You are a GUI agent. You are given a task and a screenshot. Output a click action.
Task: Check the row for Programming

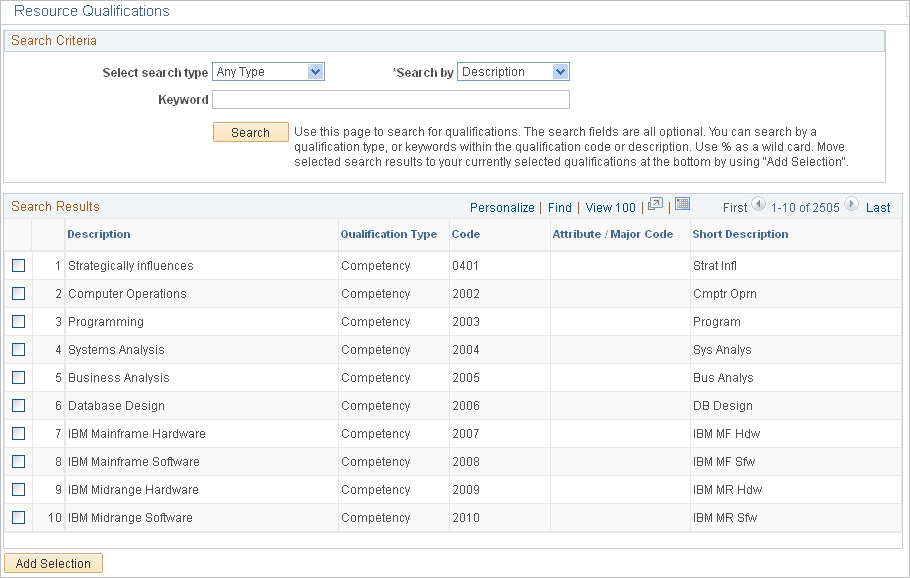click(18, 321)
